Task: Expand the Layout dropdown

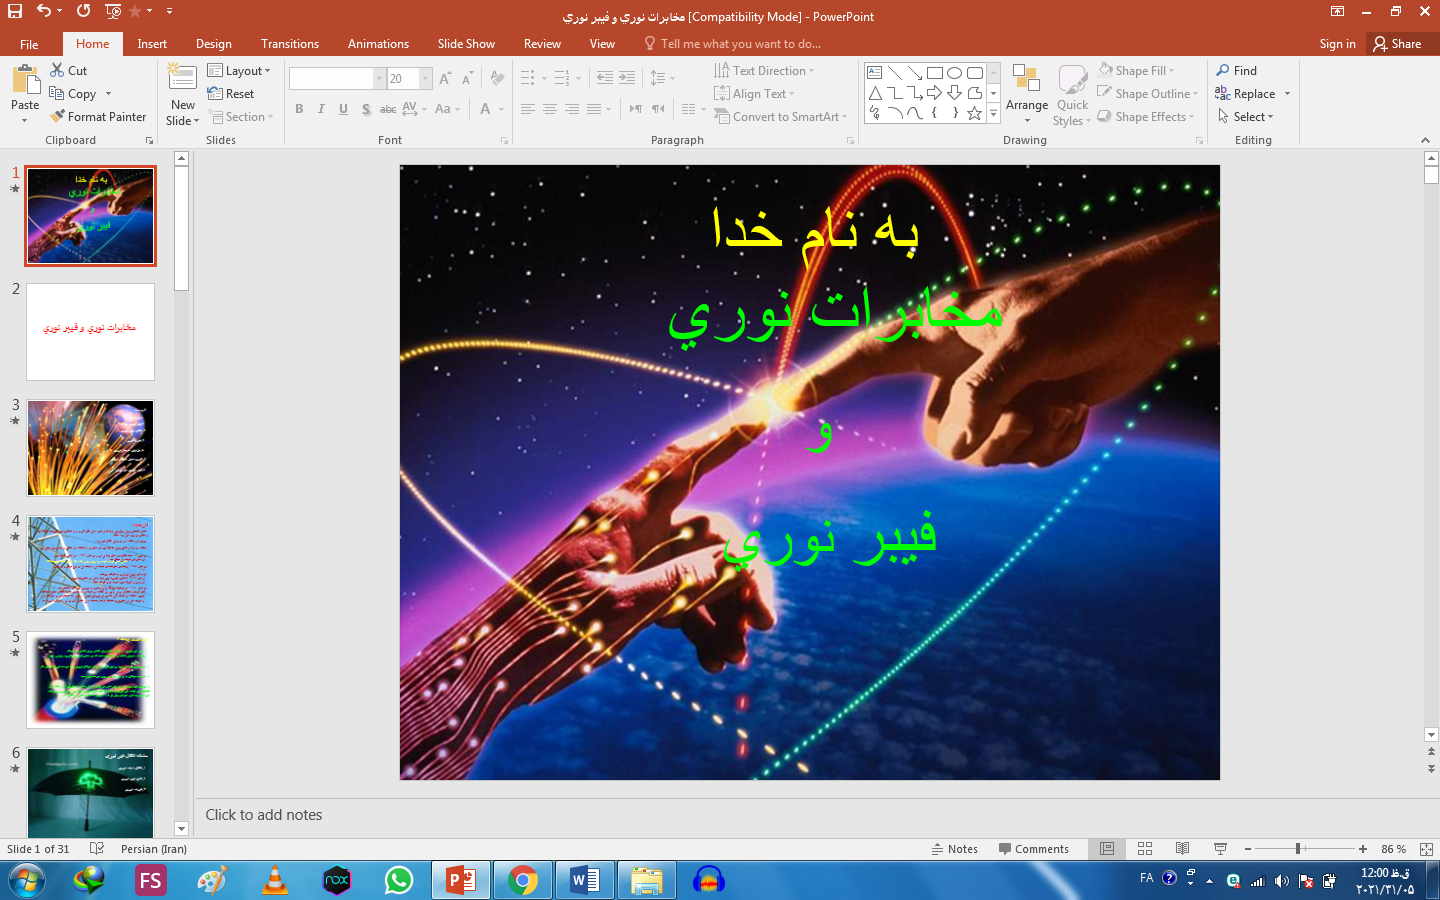Action: (240, 71)
